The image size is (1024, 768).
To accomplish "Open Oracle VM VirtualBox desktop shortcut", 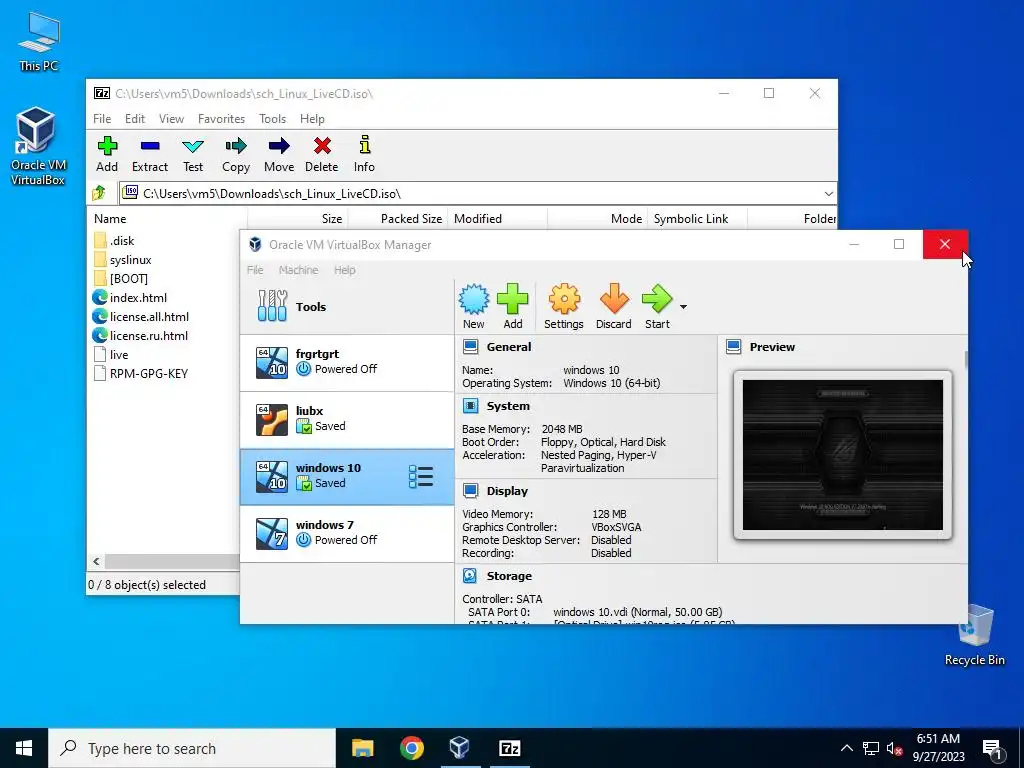I will [x=37, y=146].
